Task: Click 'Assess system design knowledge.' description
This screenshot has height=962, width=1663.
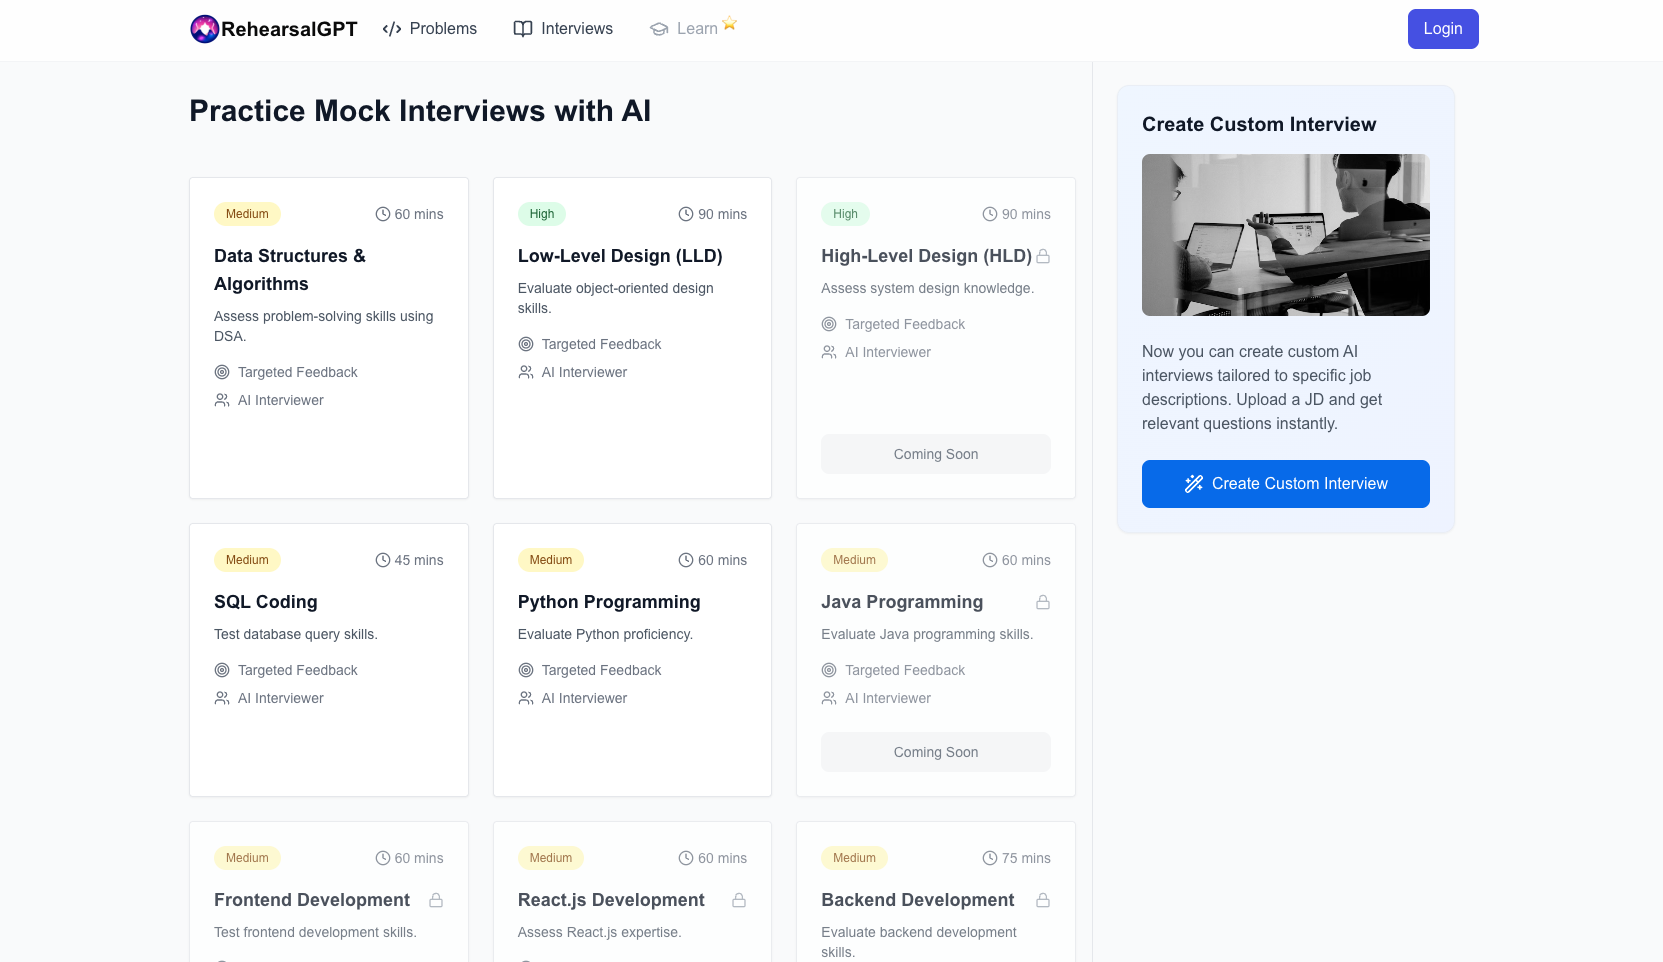Action: tap(928, 288)
